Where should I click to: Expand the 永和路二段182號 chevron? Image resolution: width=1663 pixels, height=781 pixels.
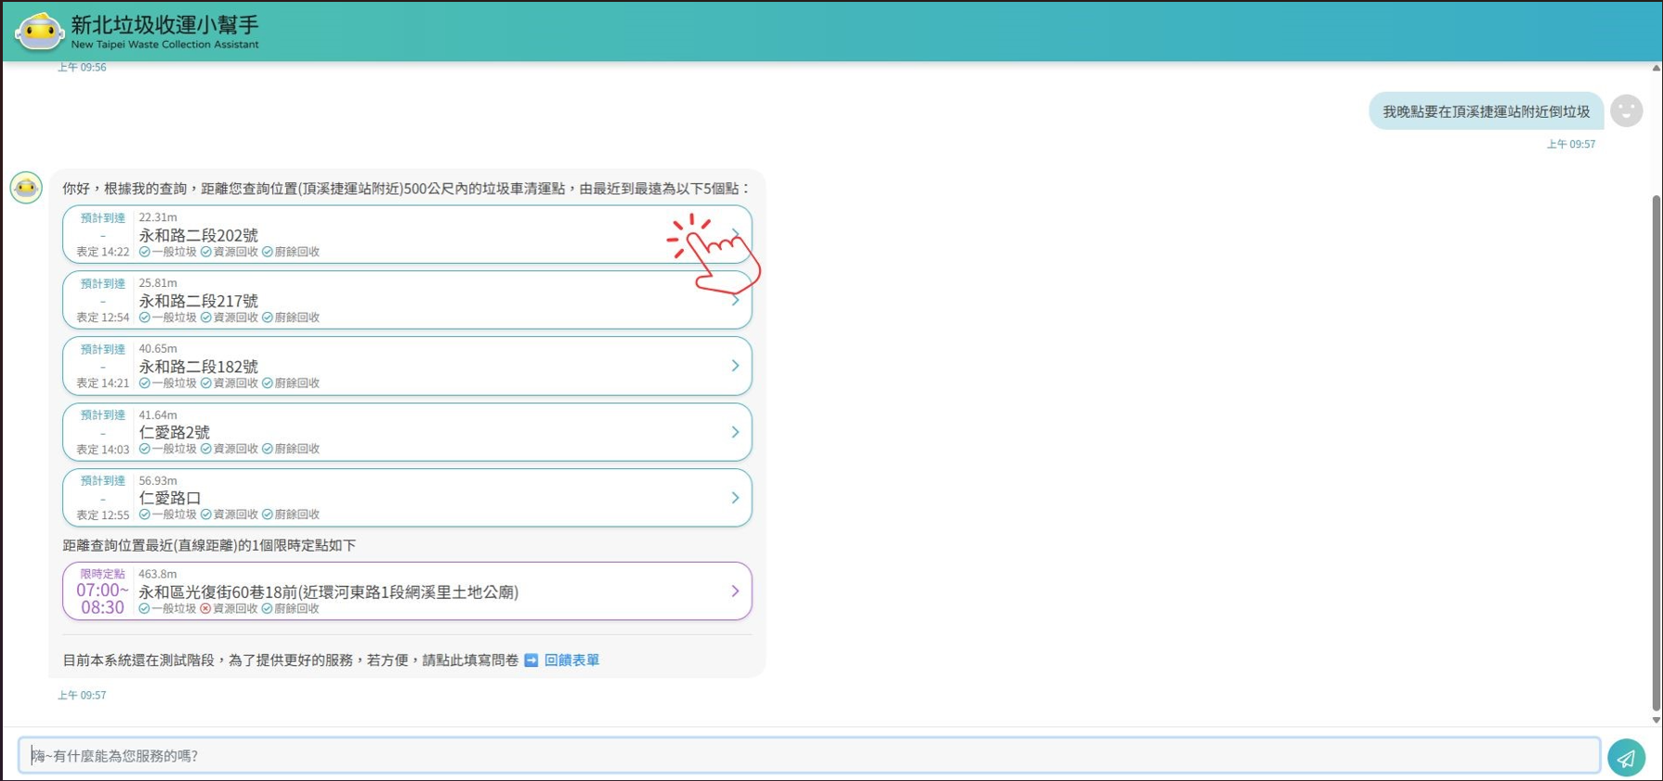click(x=735, y=366)
